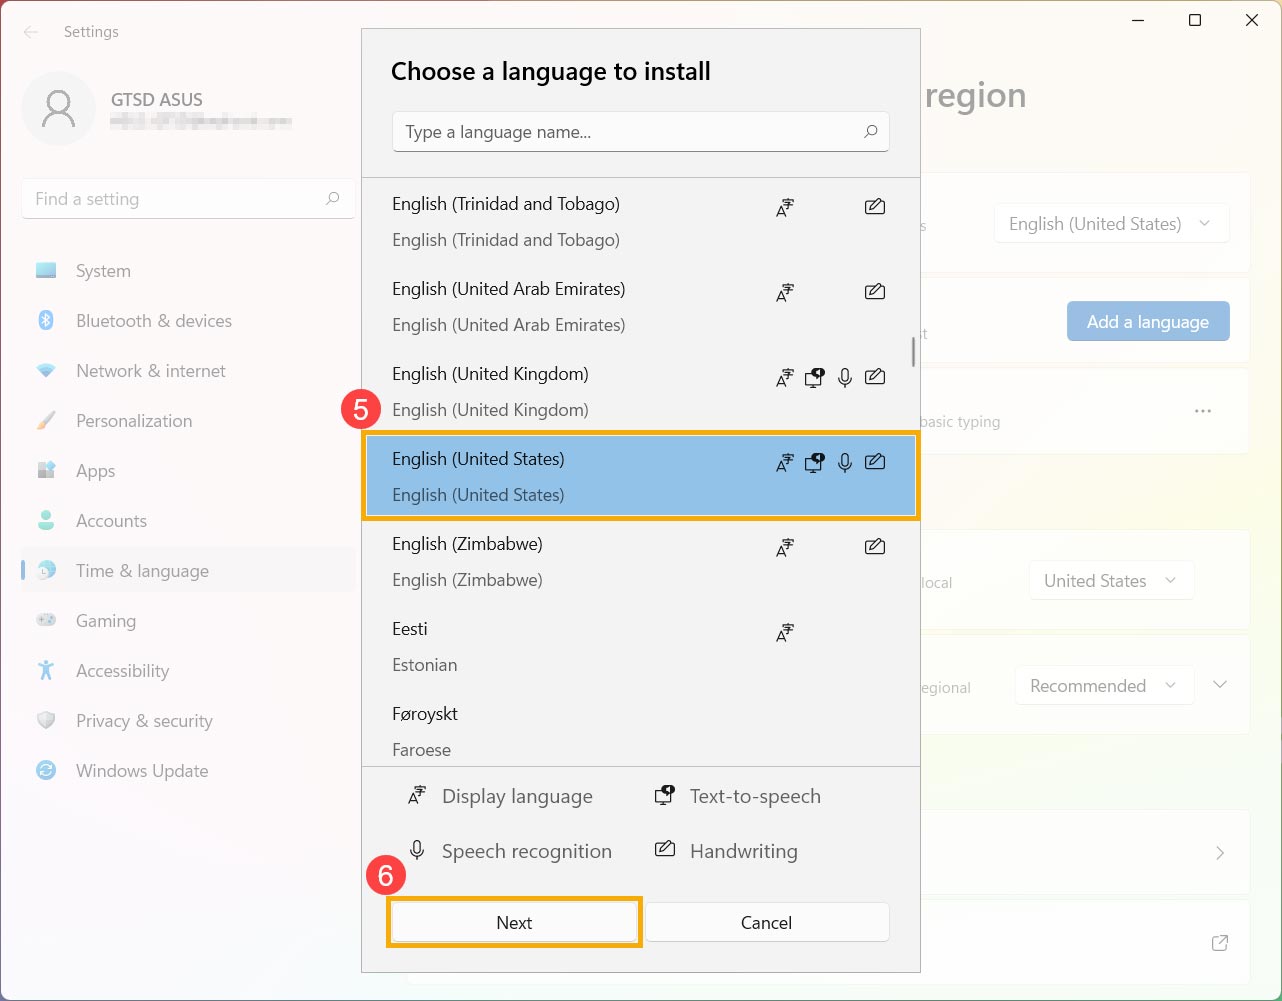The image size is (1282, 1001).
Task: Click the search icon in language name box
Action: [870, 131]
